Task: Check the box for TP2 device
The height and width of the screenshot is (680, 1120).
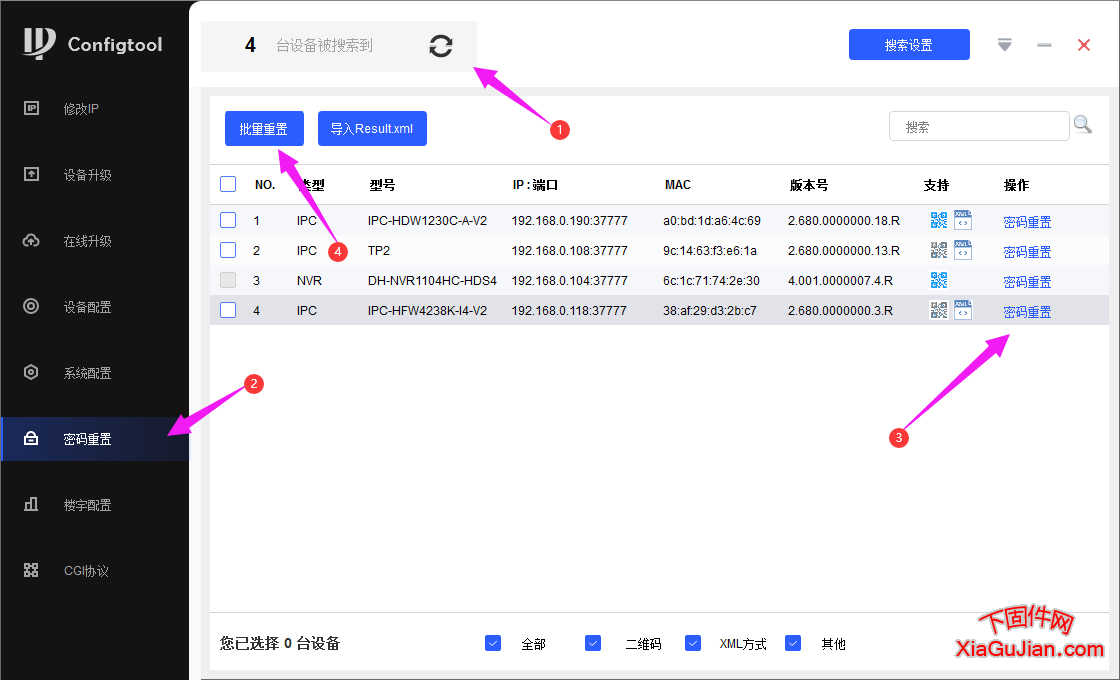Action: coord(228,250)
